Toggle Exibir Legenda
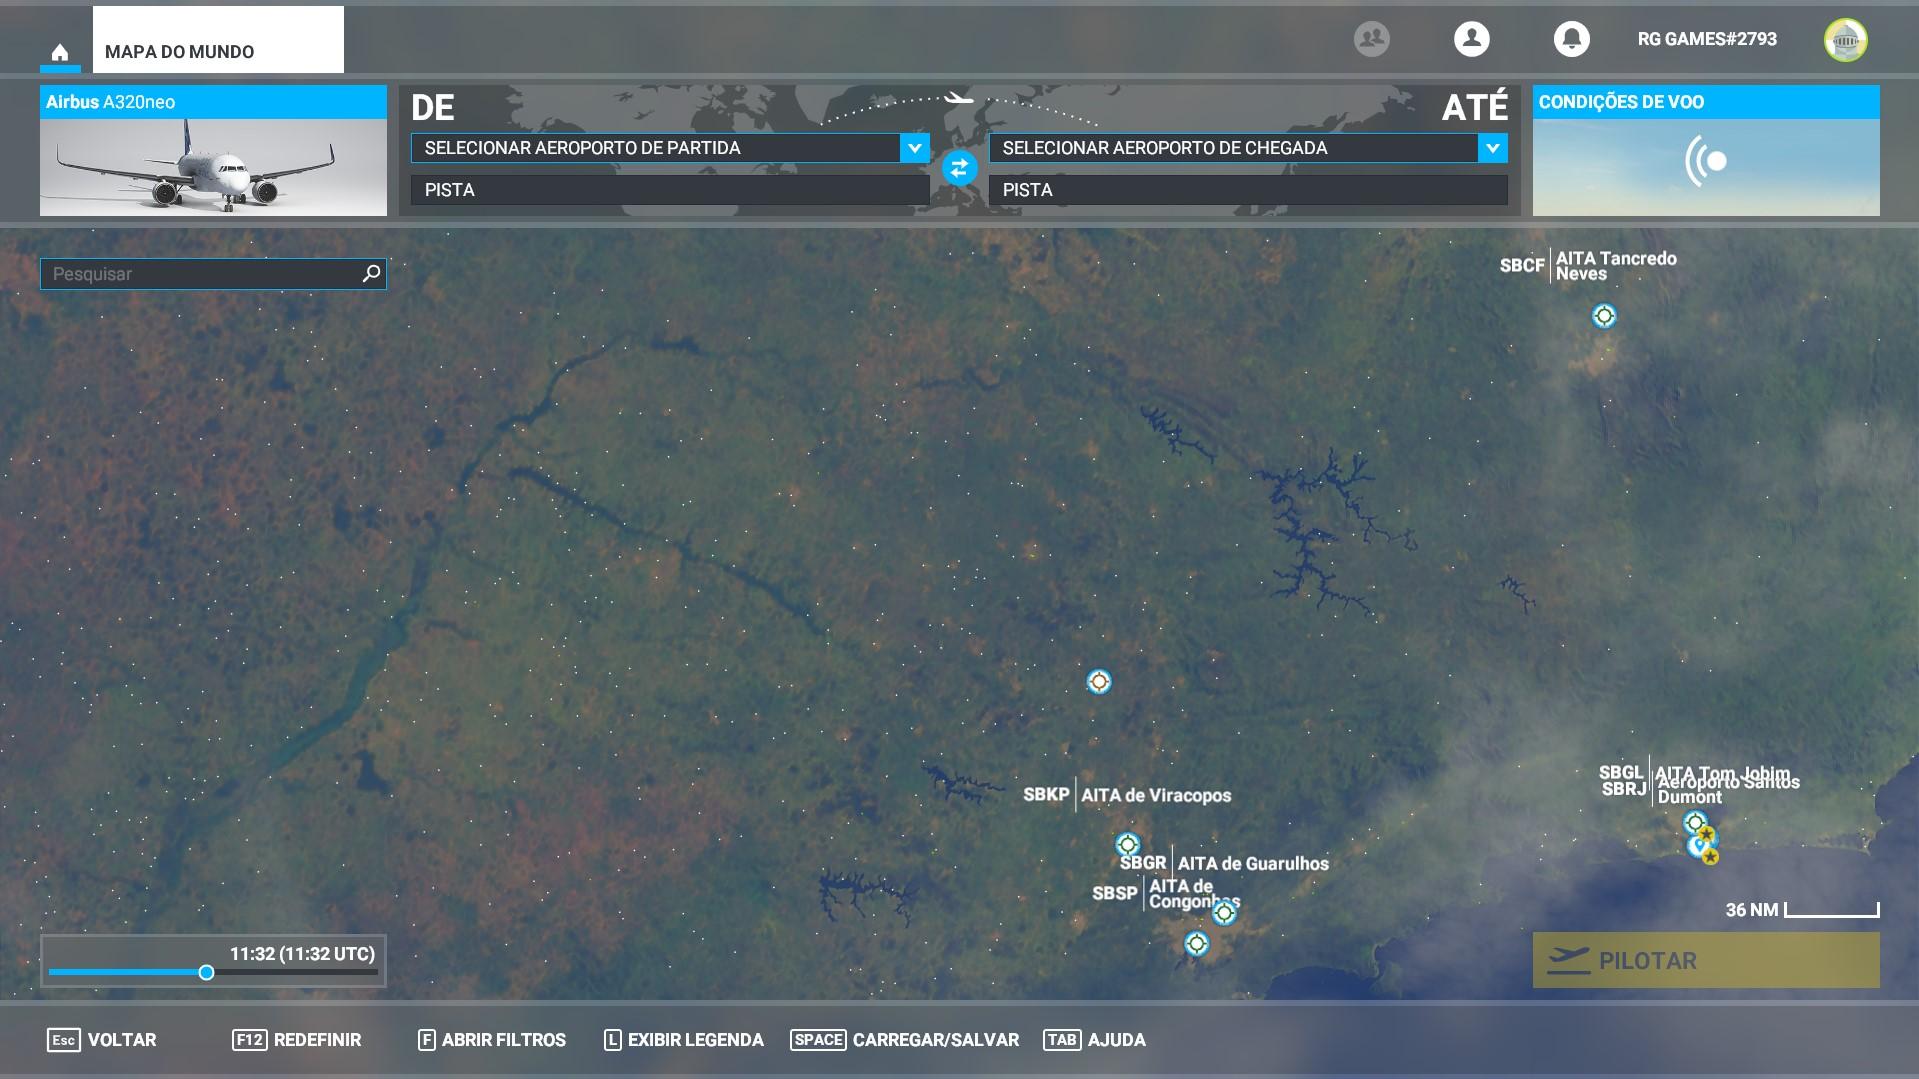The height and width of the screenshot is (1079, 1919). coord(684,1040)
